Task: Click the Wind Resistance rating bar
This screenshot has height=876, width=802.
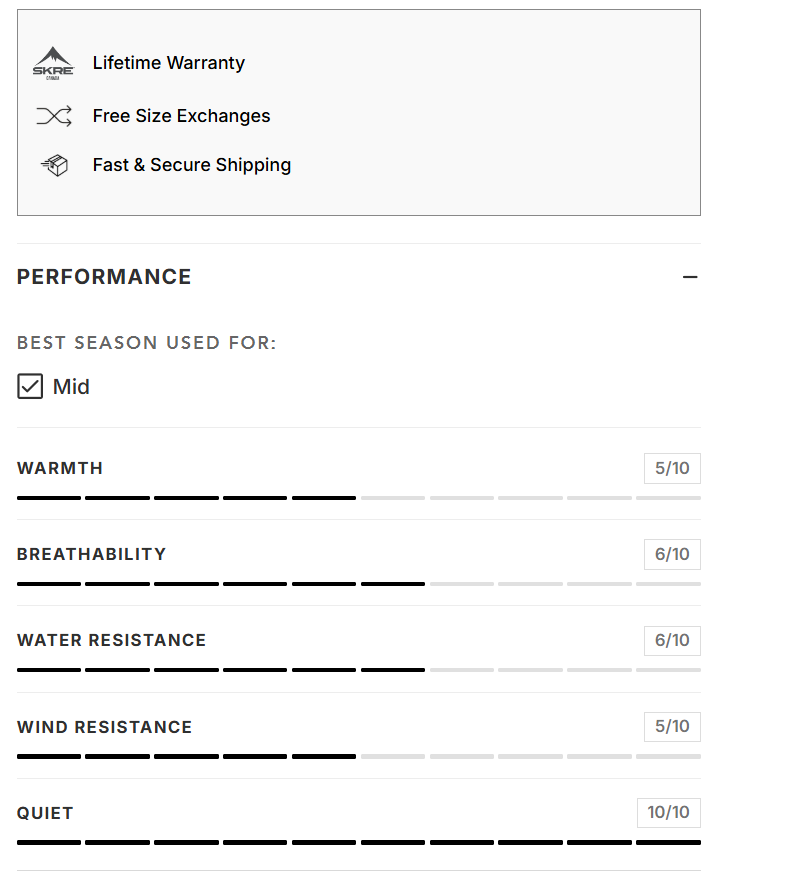Action: pos(359,756)
